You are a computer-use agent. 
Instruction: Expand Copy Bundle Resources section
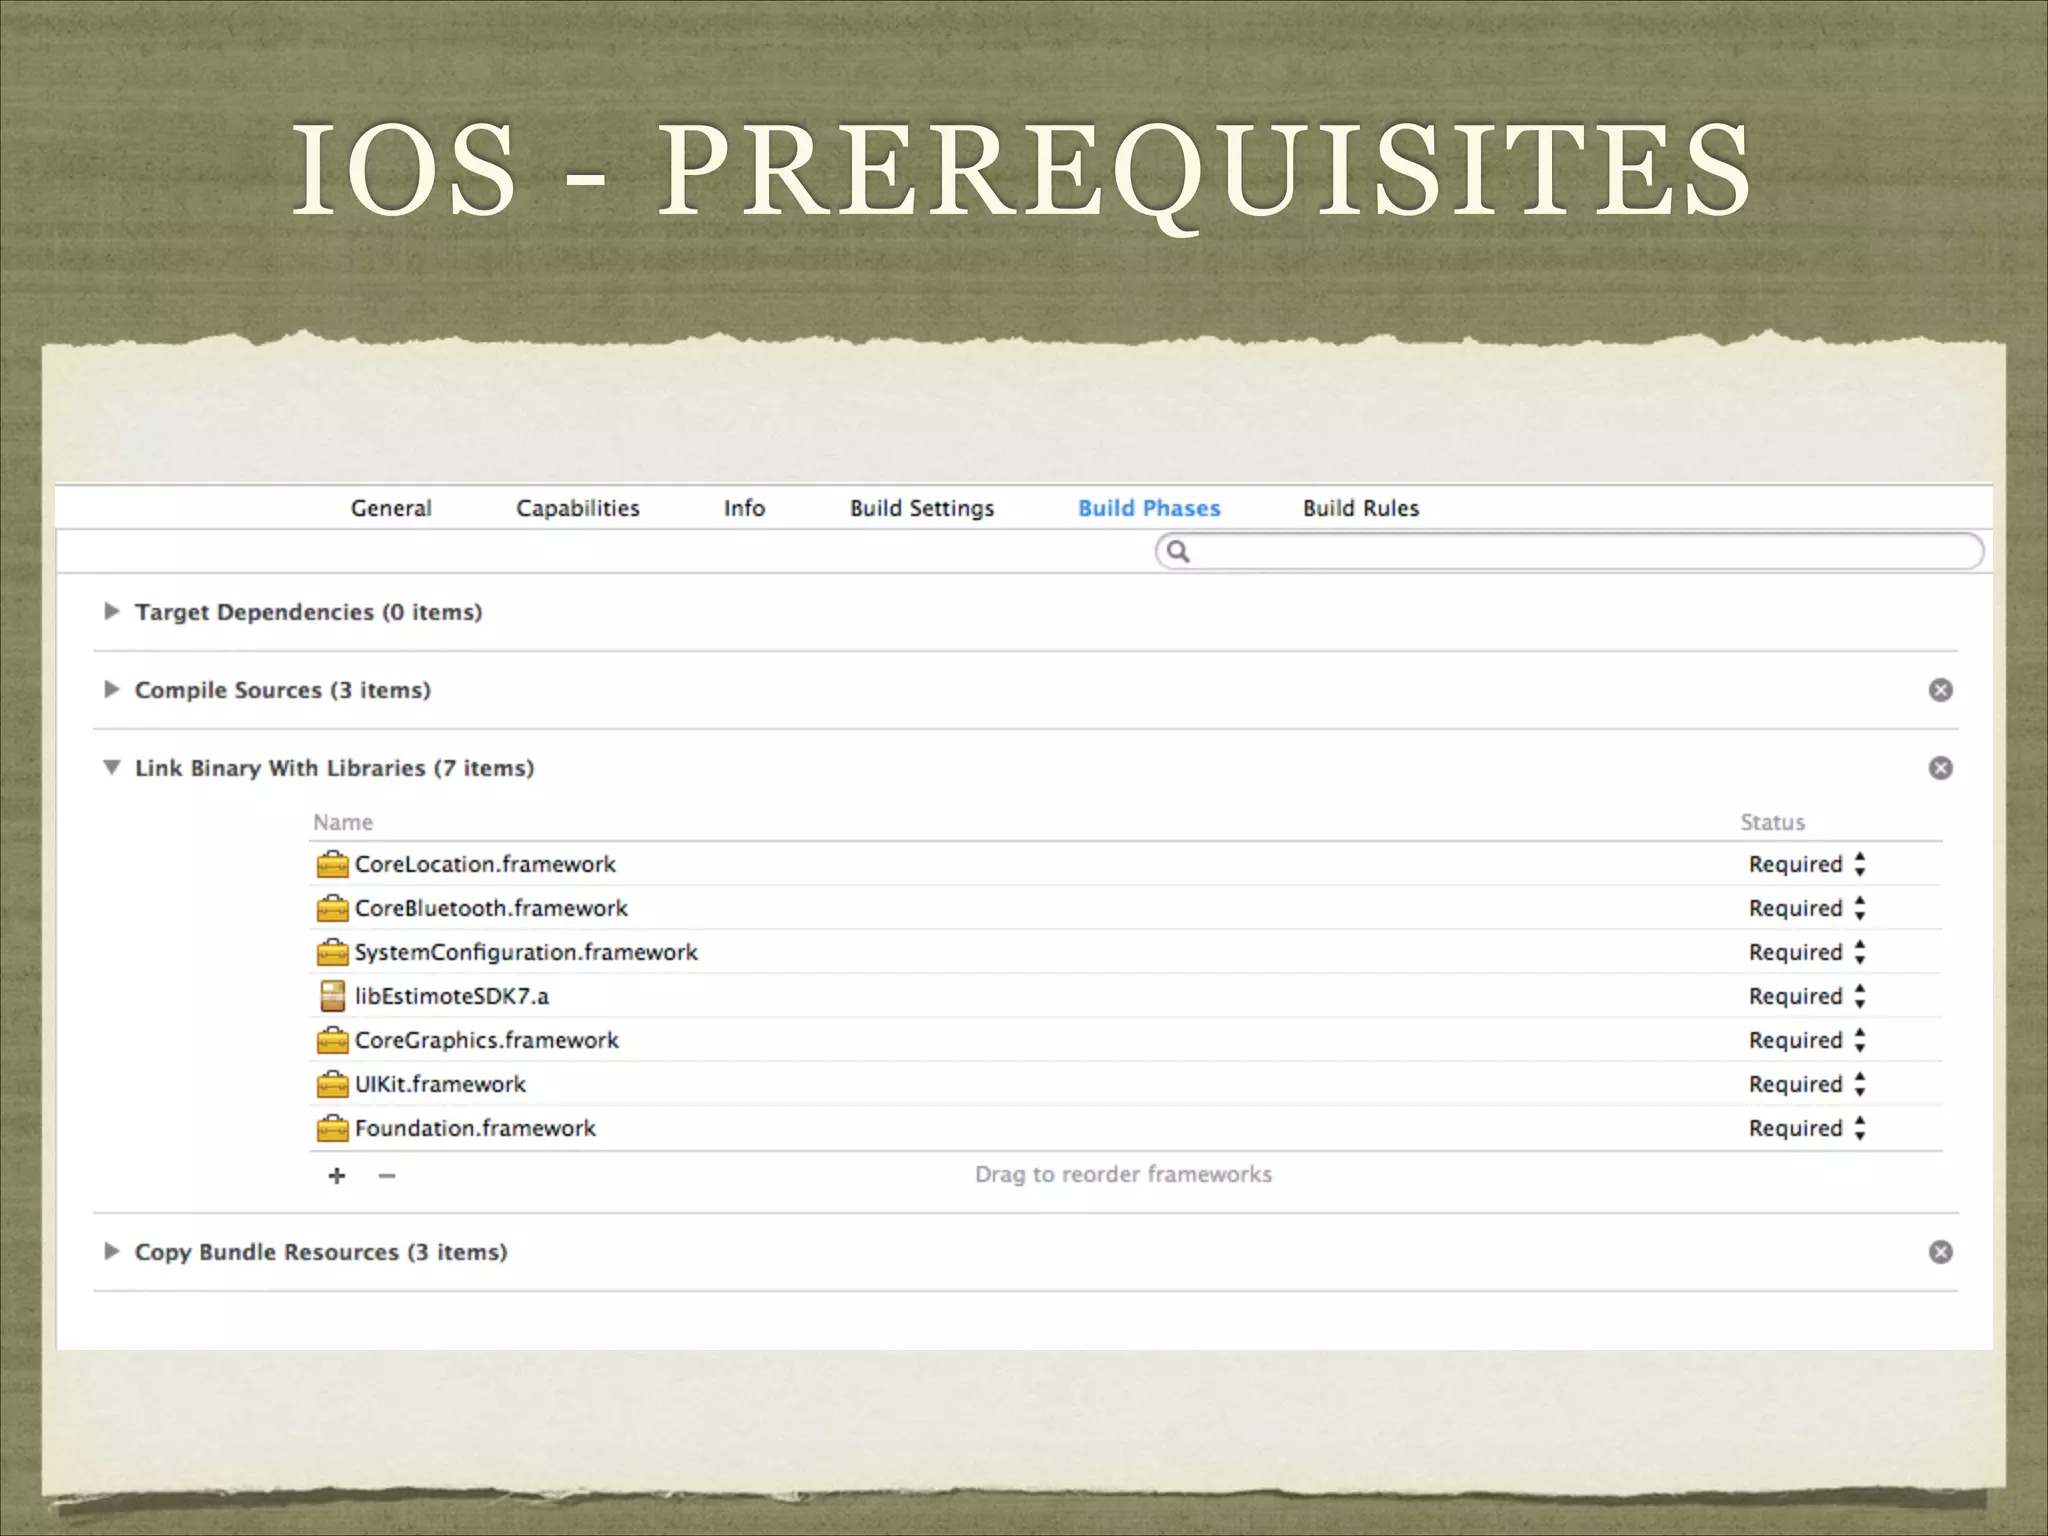coord(112,1251)
